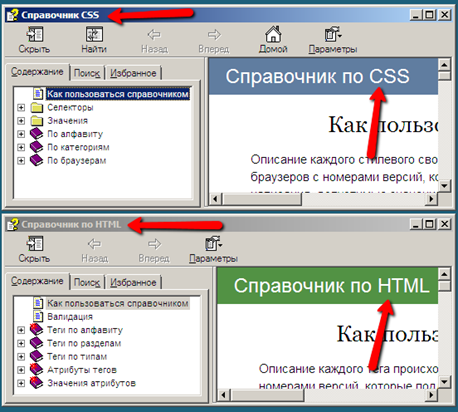458x412 pixels.
Task: Click page icon next to Валидация
Action: click(x=38, y=316)
